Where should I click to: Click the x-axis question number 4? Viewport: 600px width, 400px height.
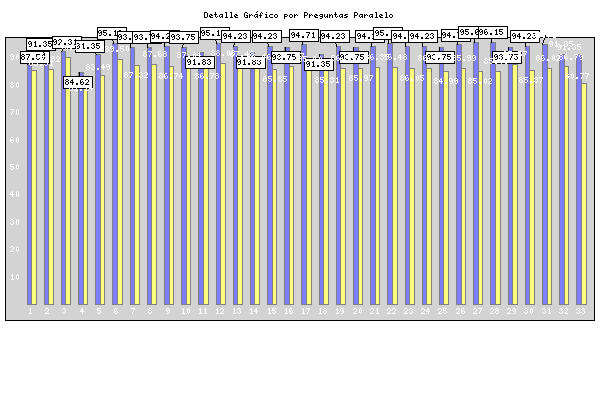(82, 311)
